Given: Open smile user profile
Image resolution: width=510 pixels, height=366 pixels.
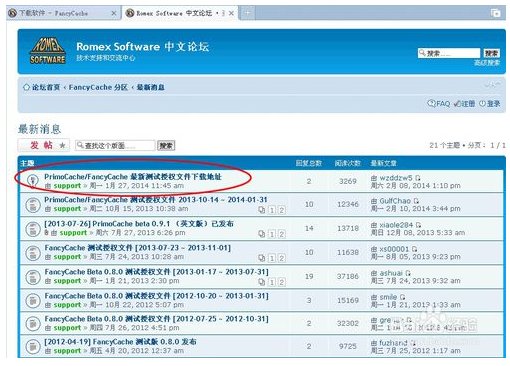Looking at the screenshot, I should (x=388, y=297).
